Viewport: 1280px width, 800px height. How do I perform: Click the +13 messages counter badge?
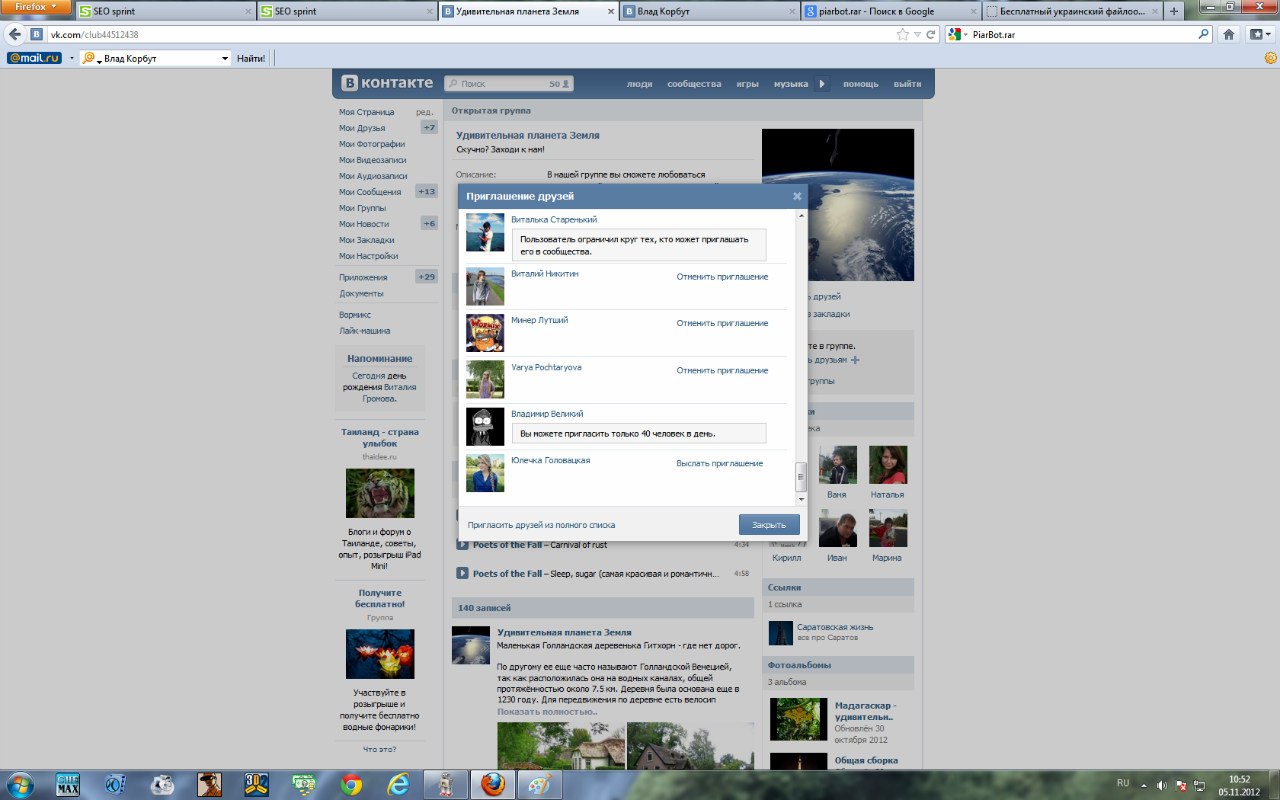[x=428, y=192]
